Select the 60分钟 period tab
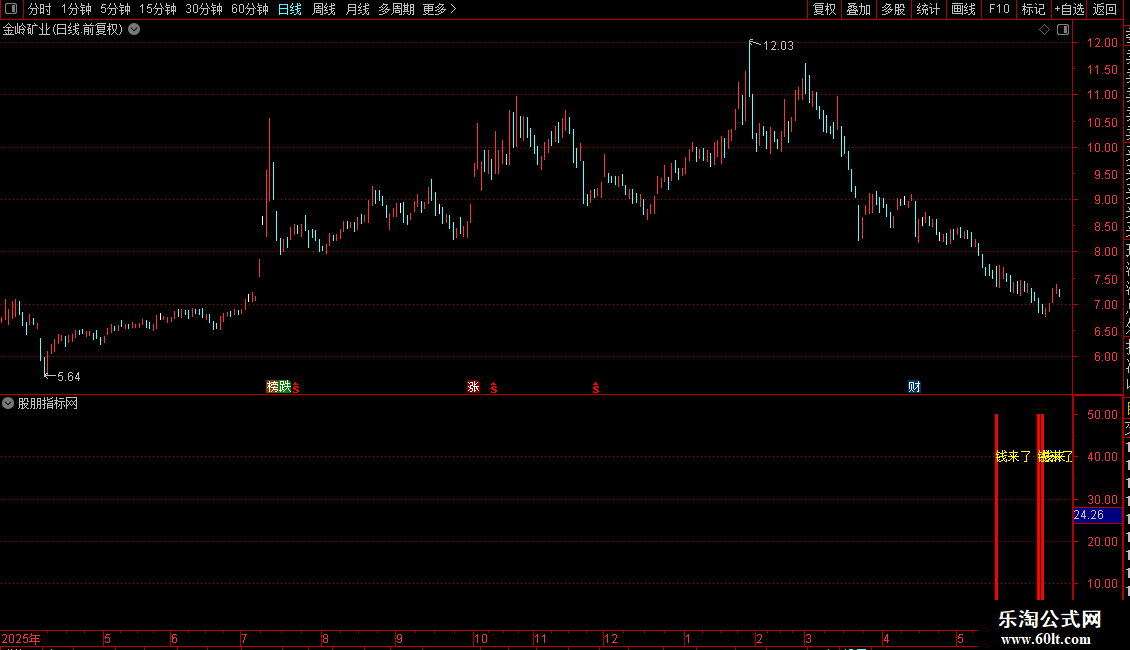The image size is (1130, 650). click(x=249, y=9)
